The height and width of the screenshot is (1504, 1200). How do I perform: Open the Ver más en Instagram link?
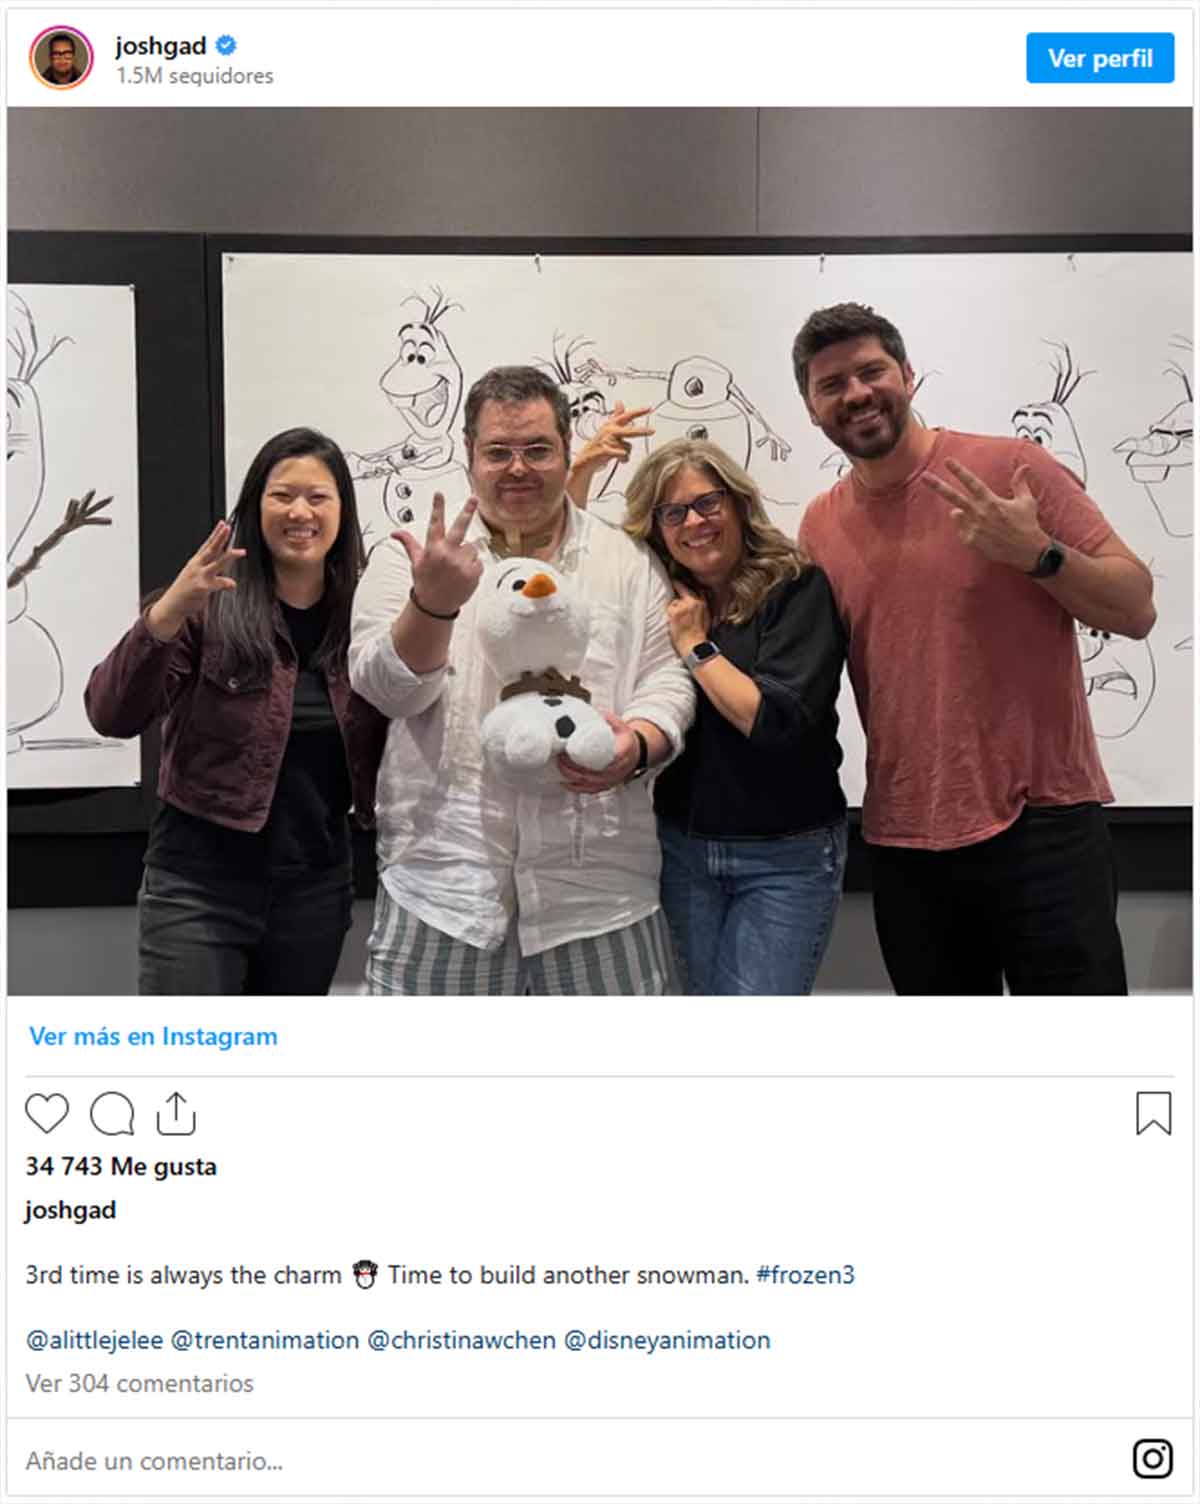coord(153,1036)
